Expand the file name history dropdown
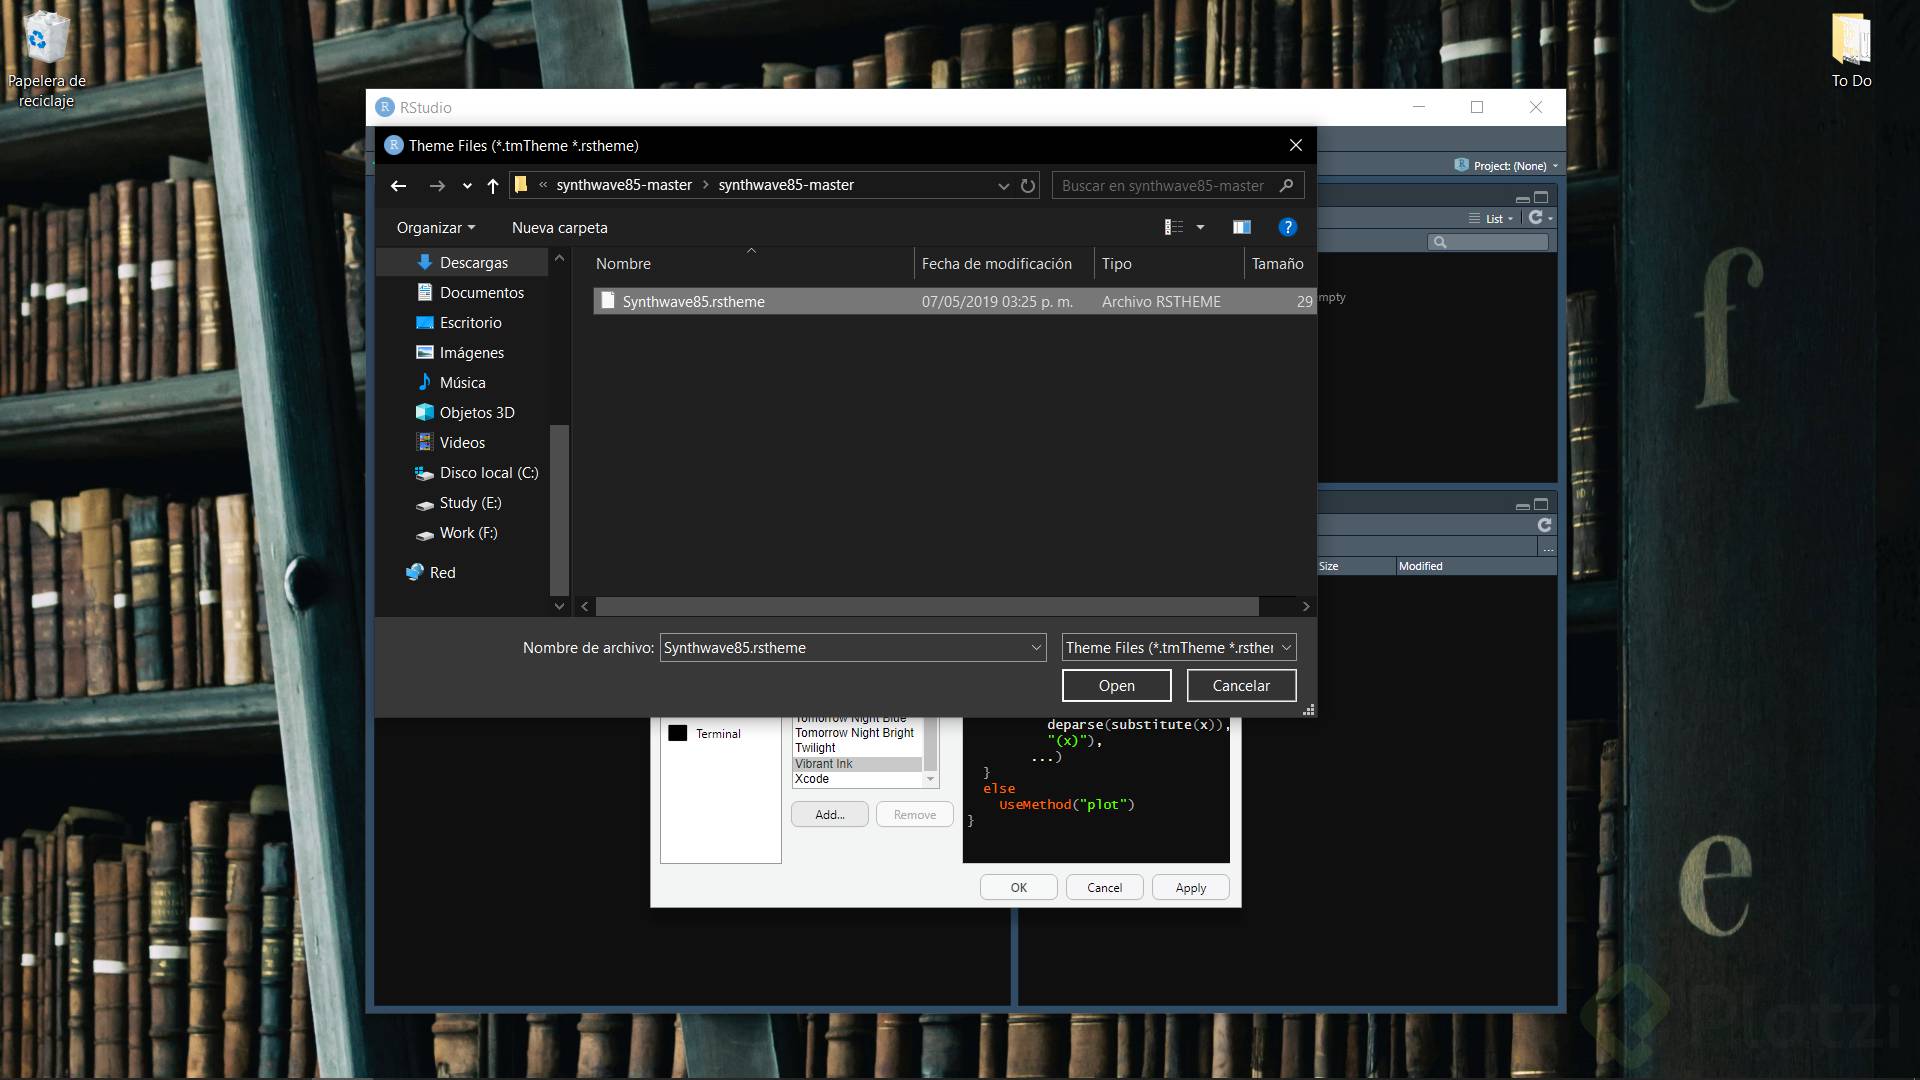 (x=1036, y=648)
